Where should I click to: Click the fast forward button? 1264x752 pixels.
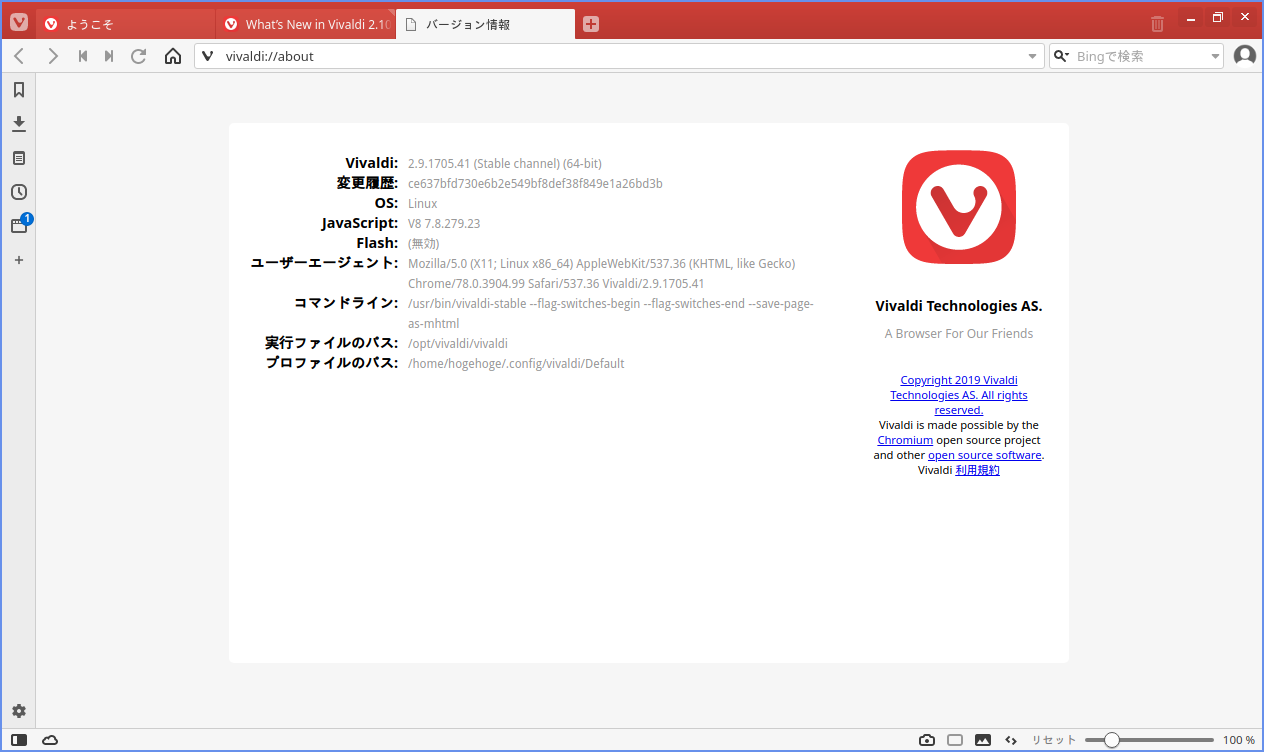[x=109, y=56]
